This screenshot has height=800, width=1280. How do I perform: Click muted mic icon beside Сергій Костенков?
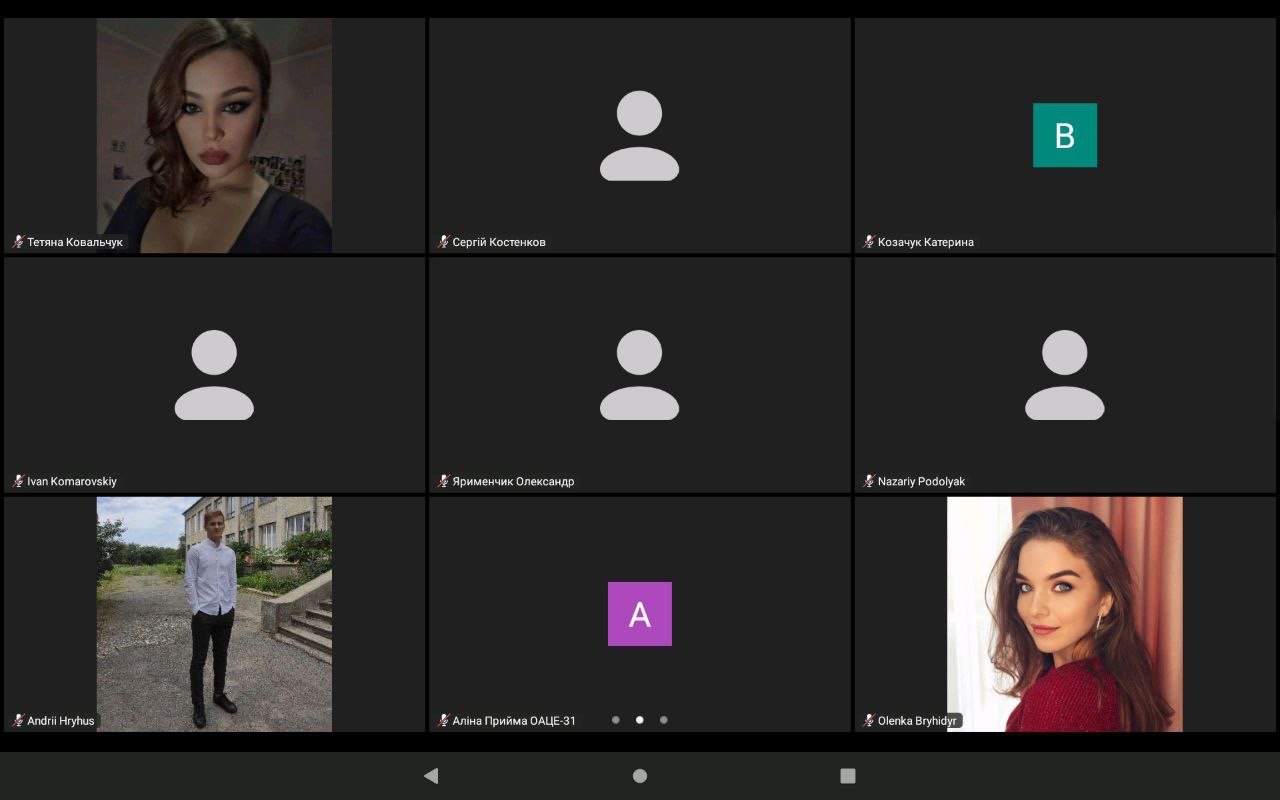(x=444, y=242)
